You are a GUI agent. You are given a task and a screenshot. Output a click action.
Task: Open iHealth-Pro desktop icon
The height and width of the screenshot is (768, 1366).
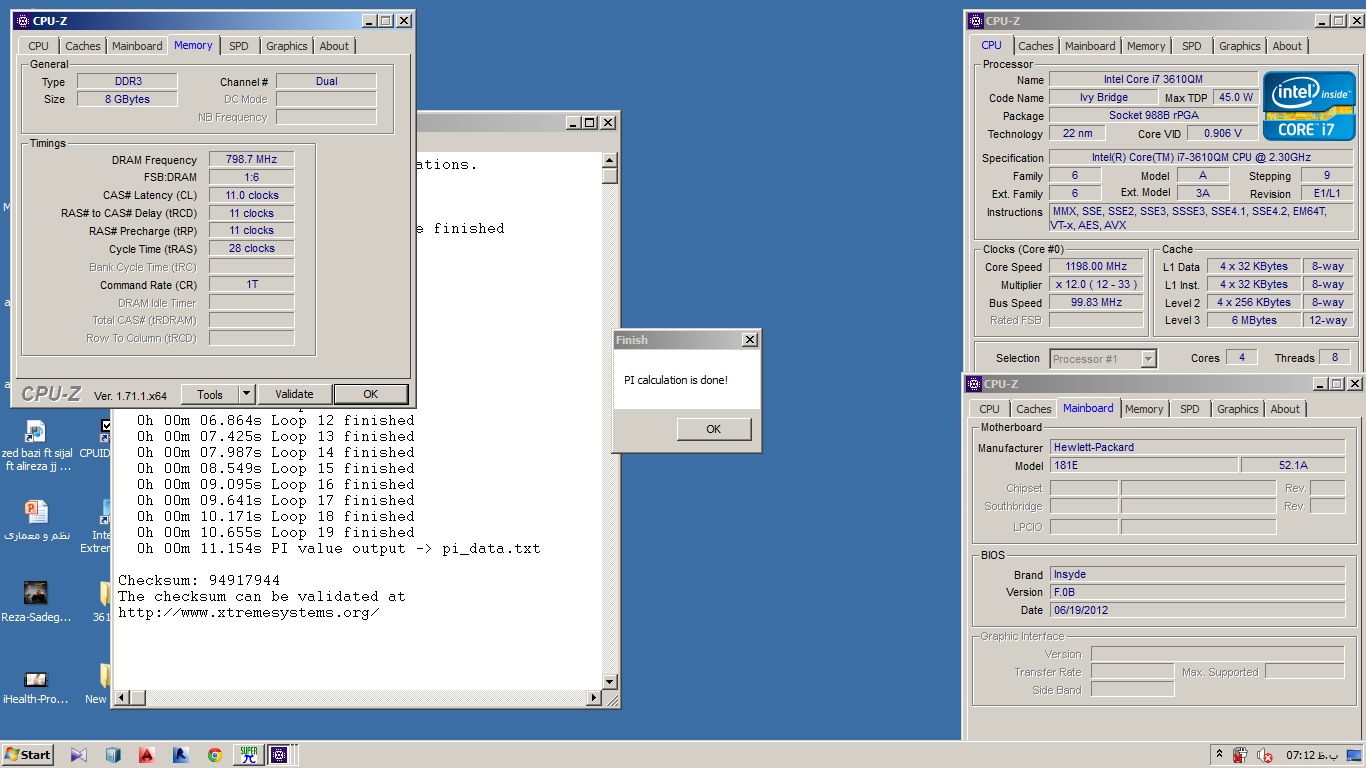36,686
